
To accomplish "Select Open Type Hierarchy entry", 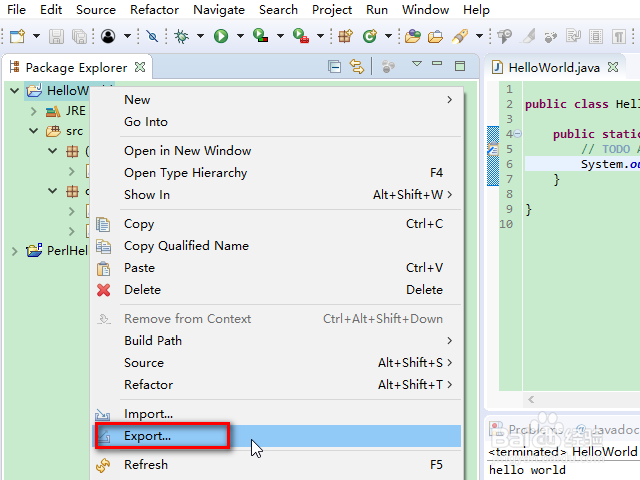I will pos(278,173).
